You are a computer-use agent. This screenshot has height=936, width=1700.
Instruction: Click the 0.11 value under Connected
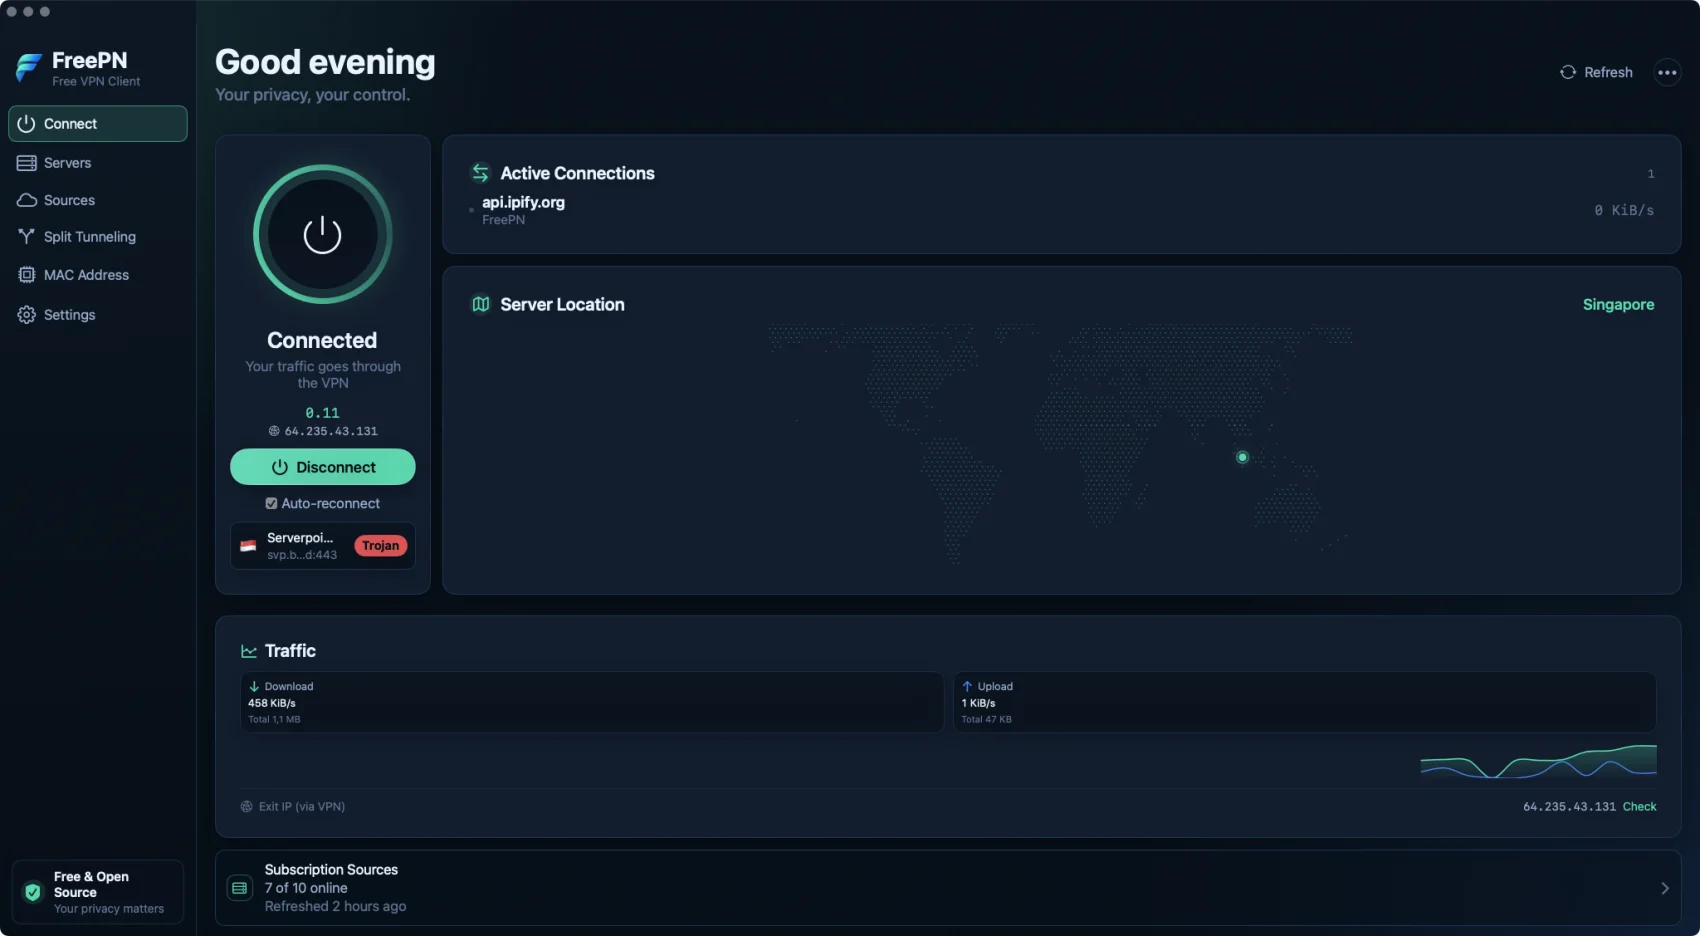[322, 413]
